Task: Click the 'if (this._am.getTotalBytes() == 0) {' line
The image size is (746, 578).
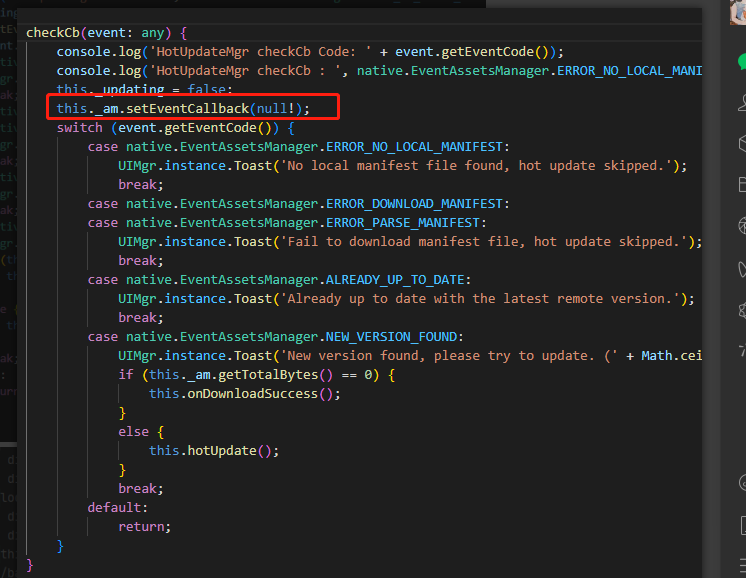Action: 256,375
